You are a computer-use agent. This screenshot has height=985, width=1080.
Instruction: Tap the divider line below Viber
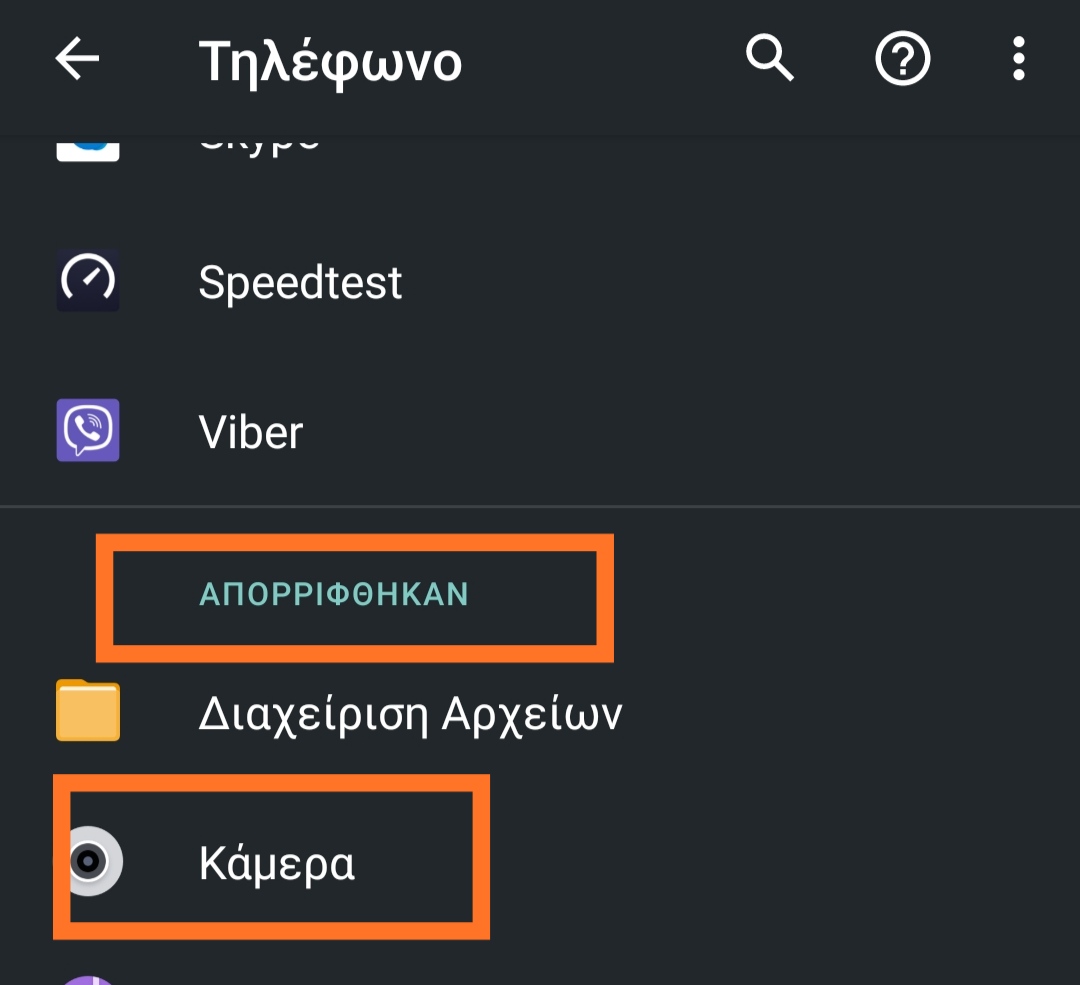click(x=540, y=507)
